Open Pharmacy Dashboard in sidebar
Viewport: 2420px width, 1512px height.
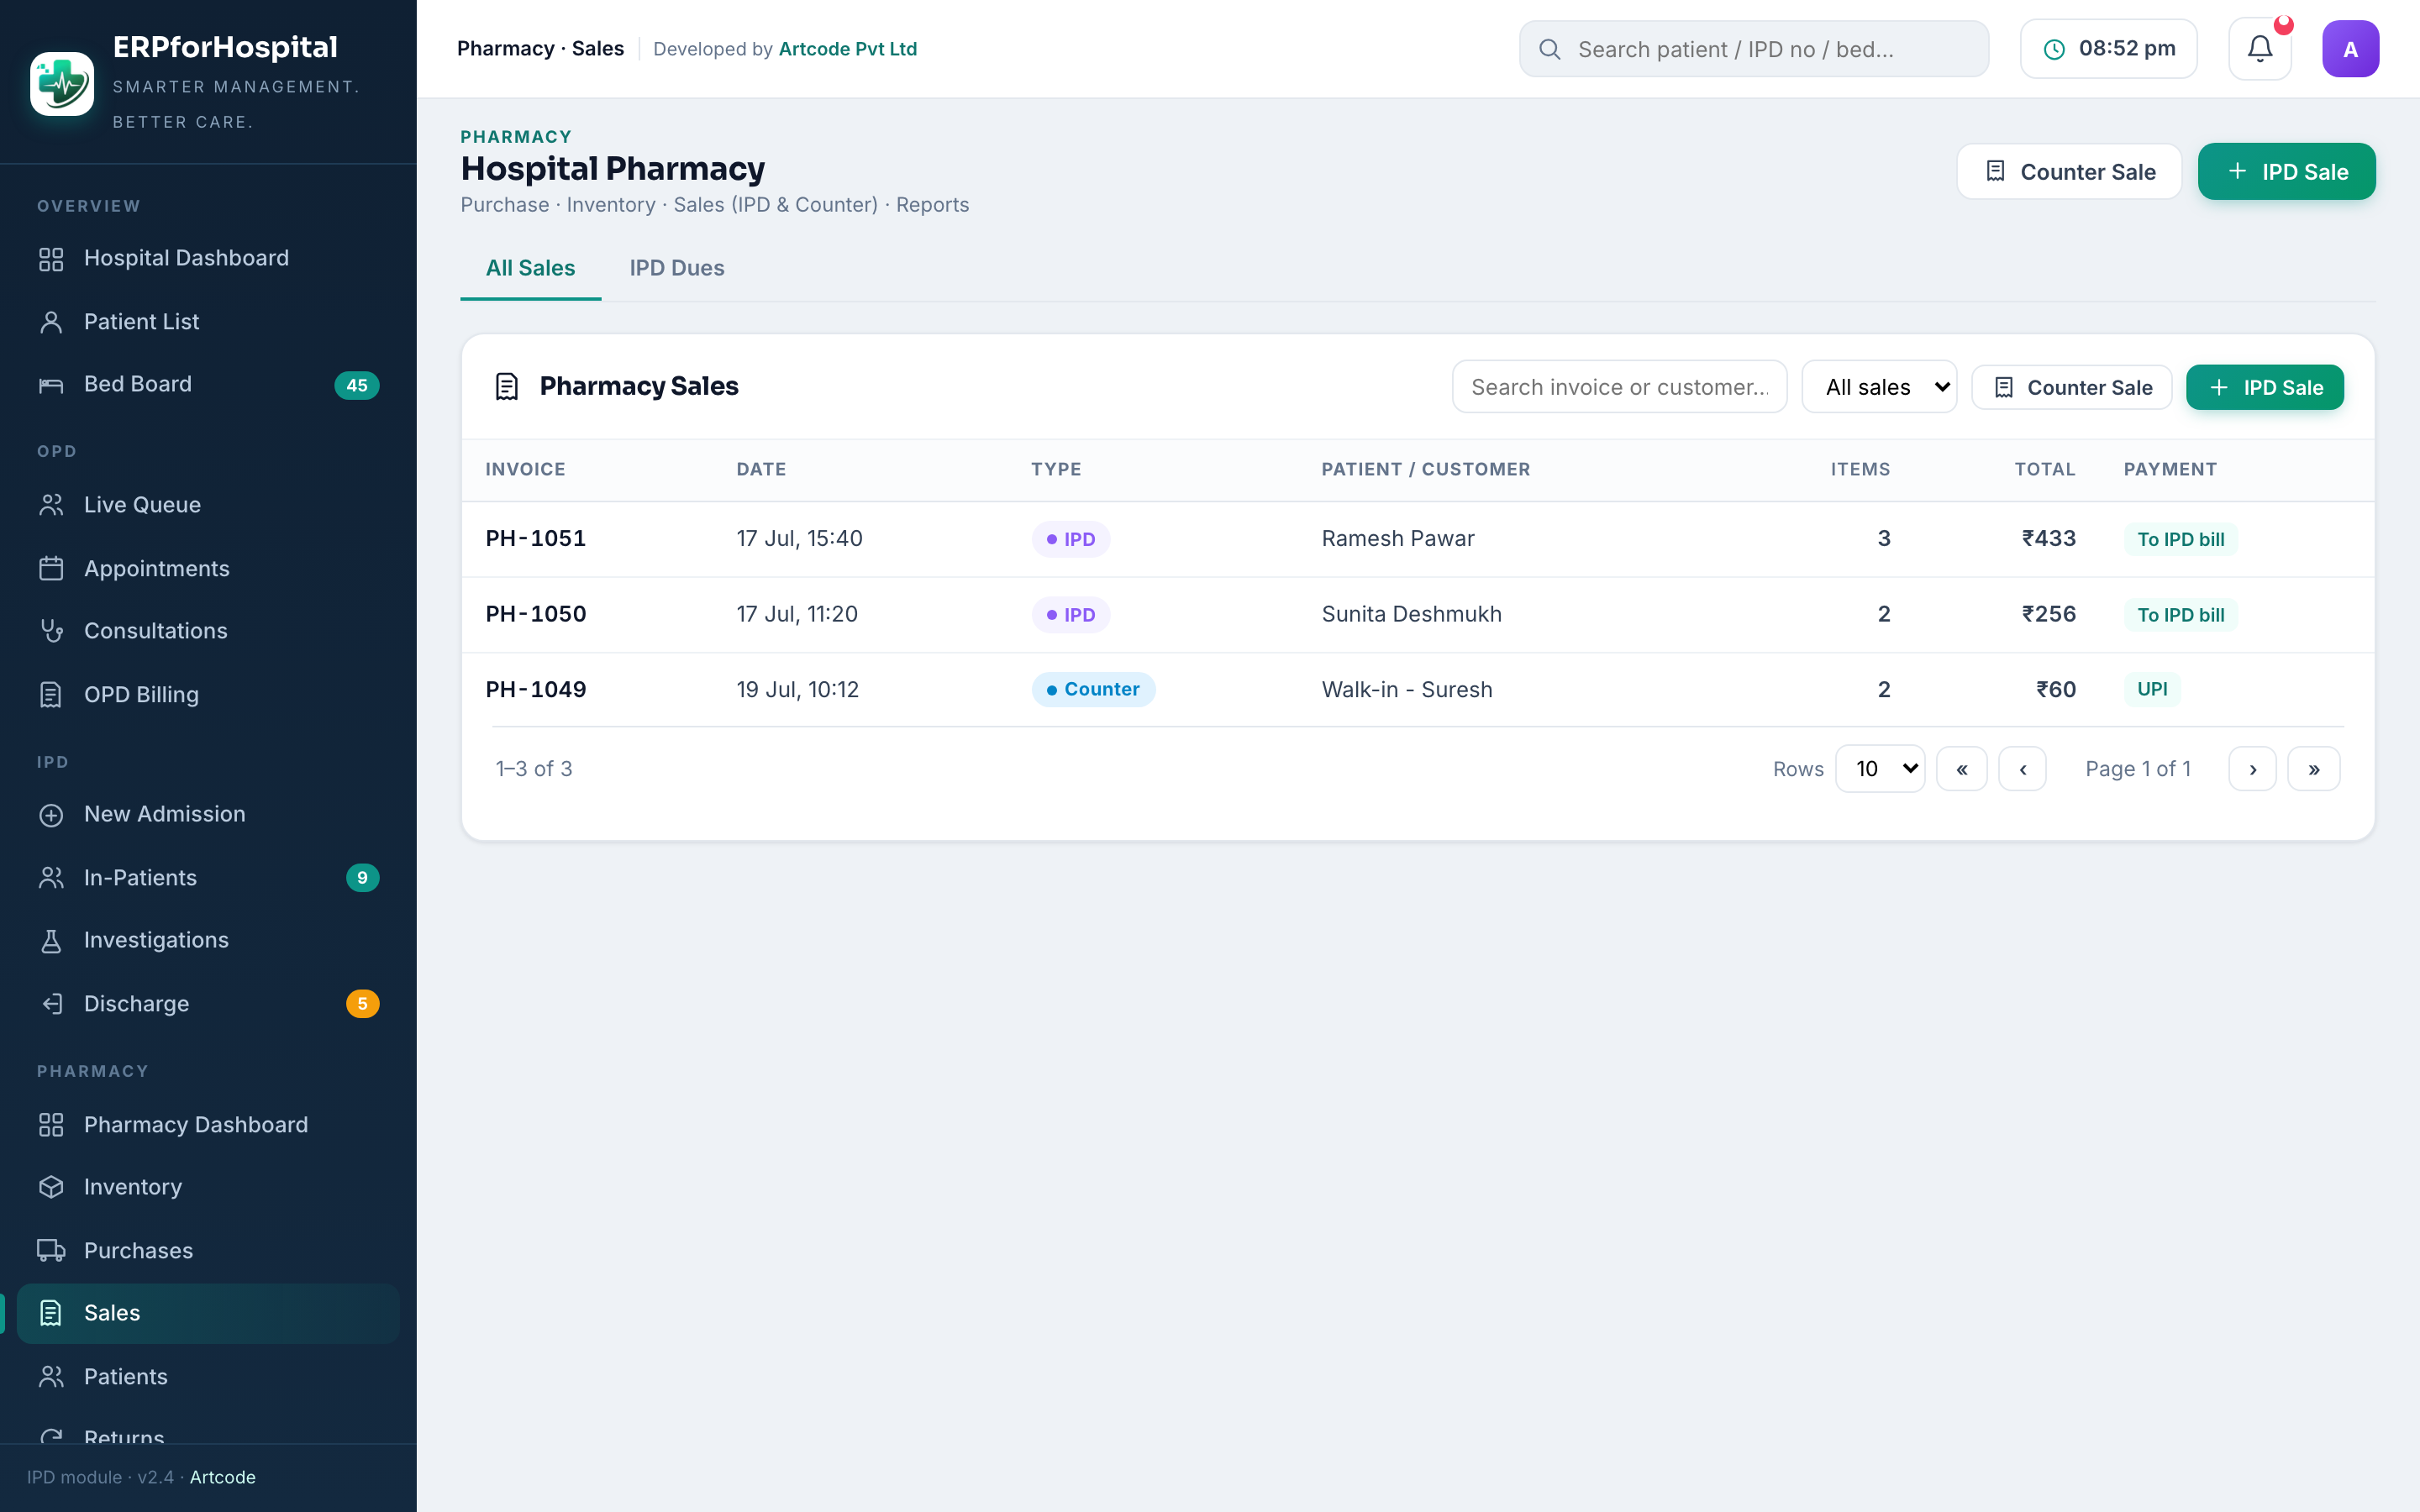208,1125
